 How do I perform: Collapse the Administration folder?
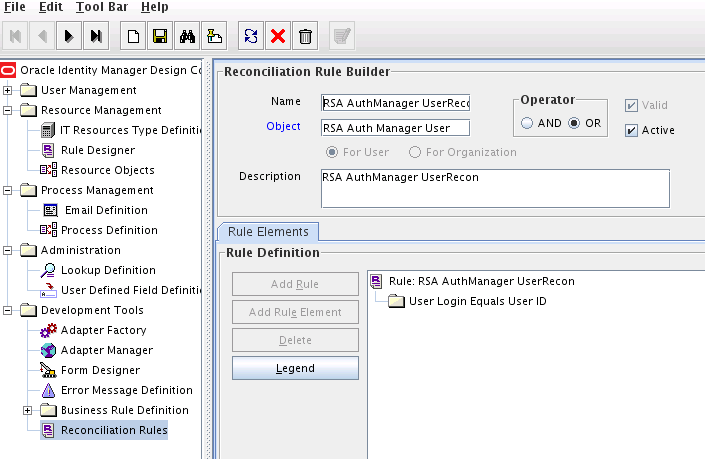coord(8,250)
